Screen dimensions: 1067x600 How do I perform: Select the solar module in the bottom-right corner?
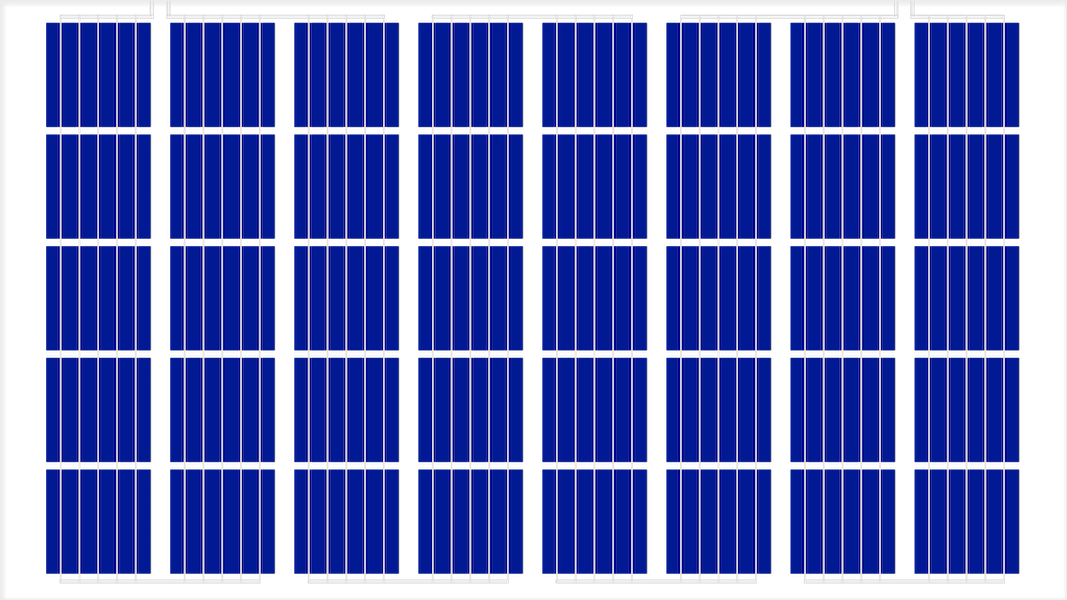tap(966, 521)
